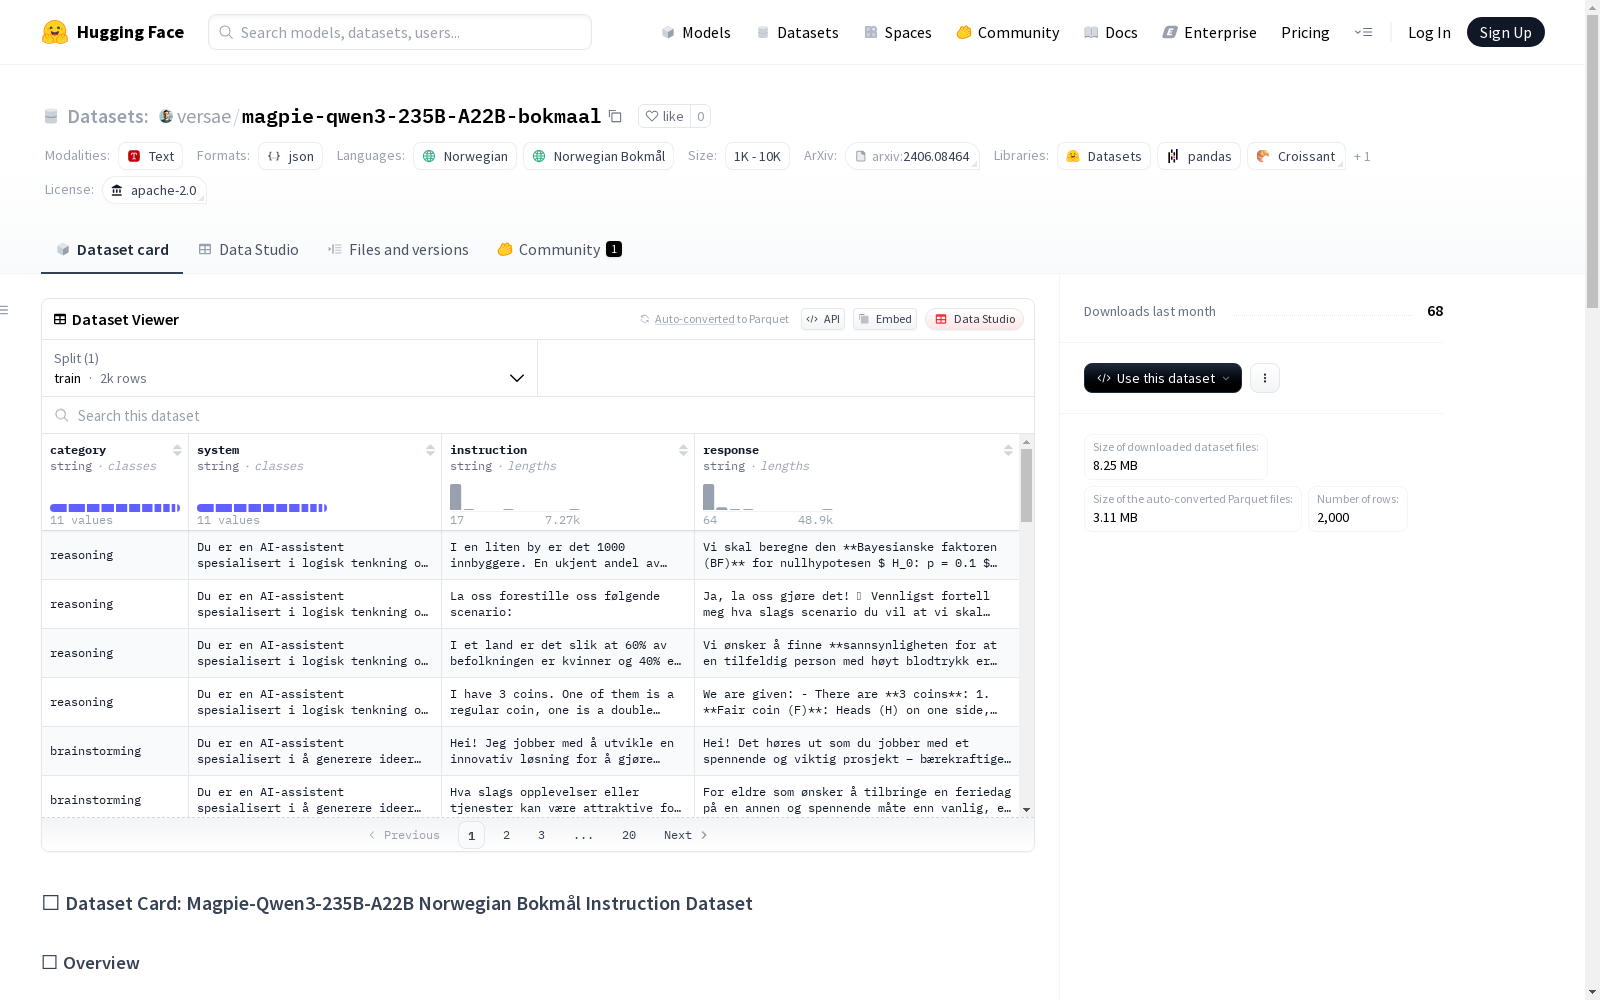Select the Dataset card tab
The width and height of the screenshot is (1600, 1000).
tap(112, 250)
